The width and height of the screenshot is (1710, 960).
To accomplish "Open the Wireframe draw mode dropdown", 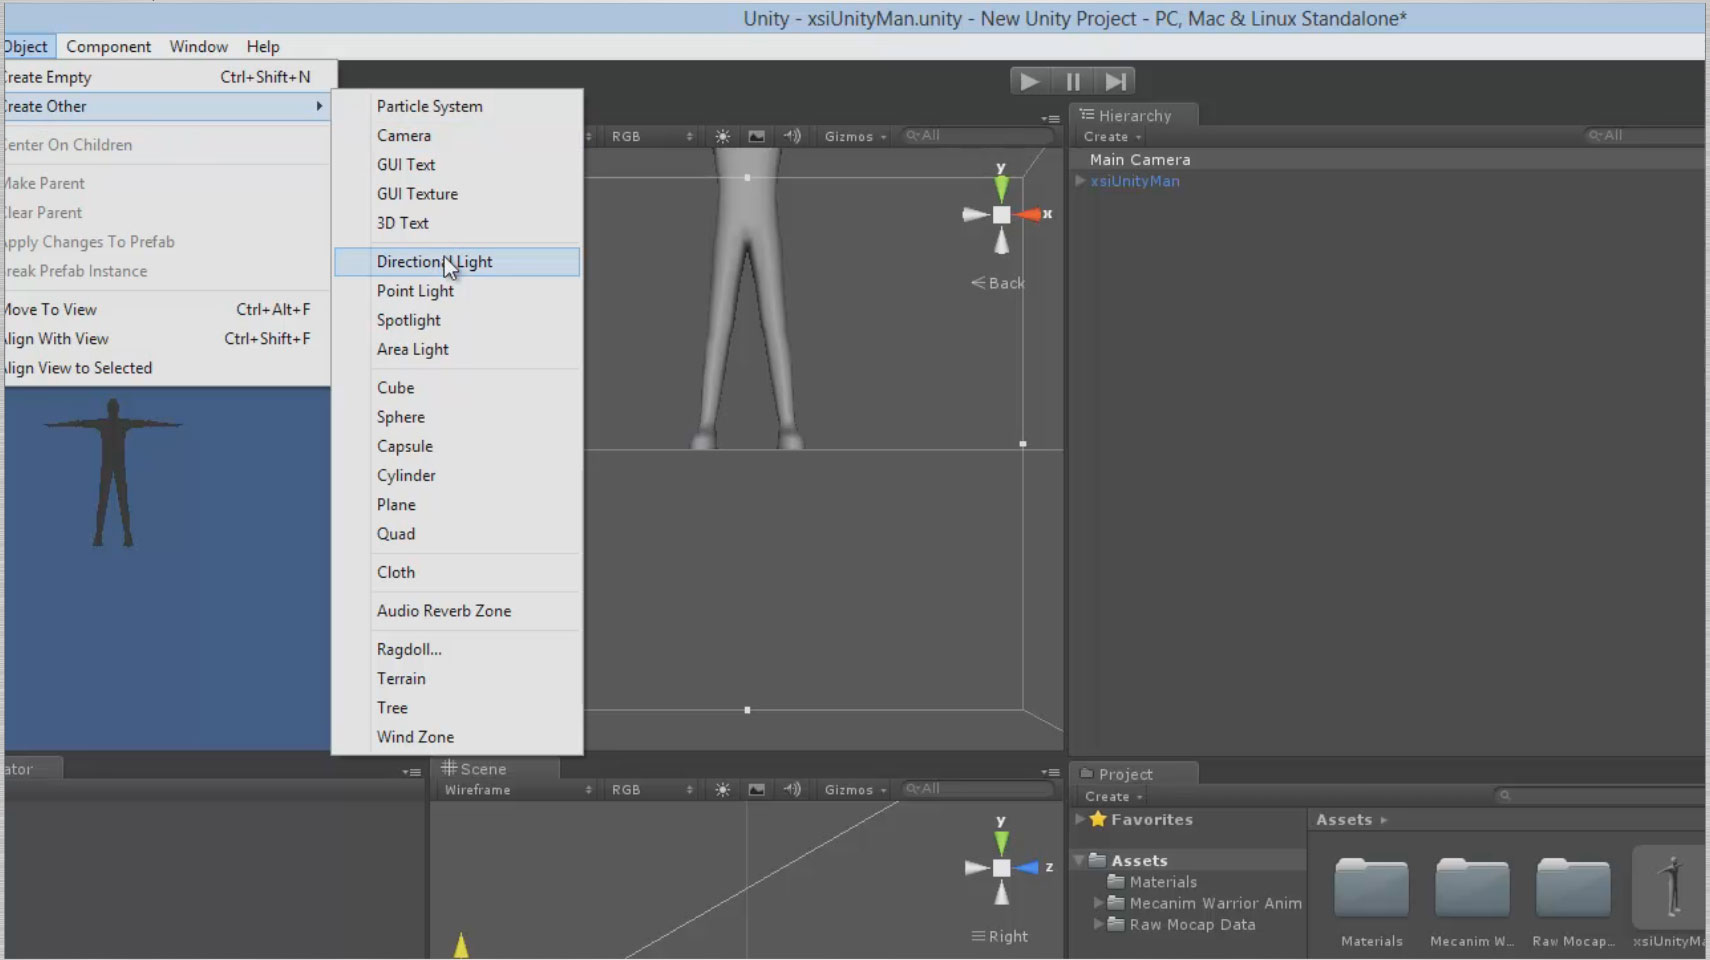I will point(517,790).
